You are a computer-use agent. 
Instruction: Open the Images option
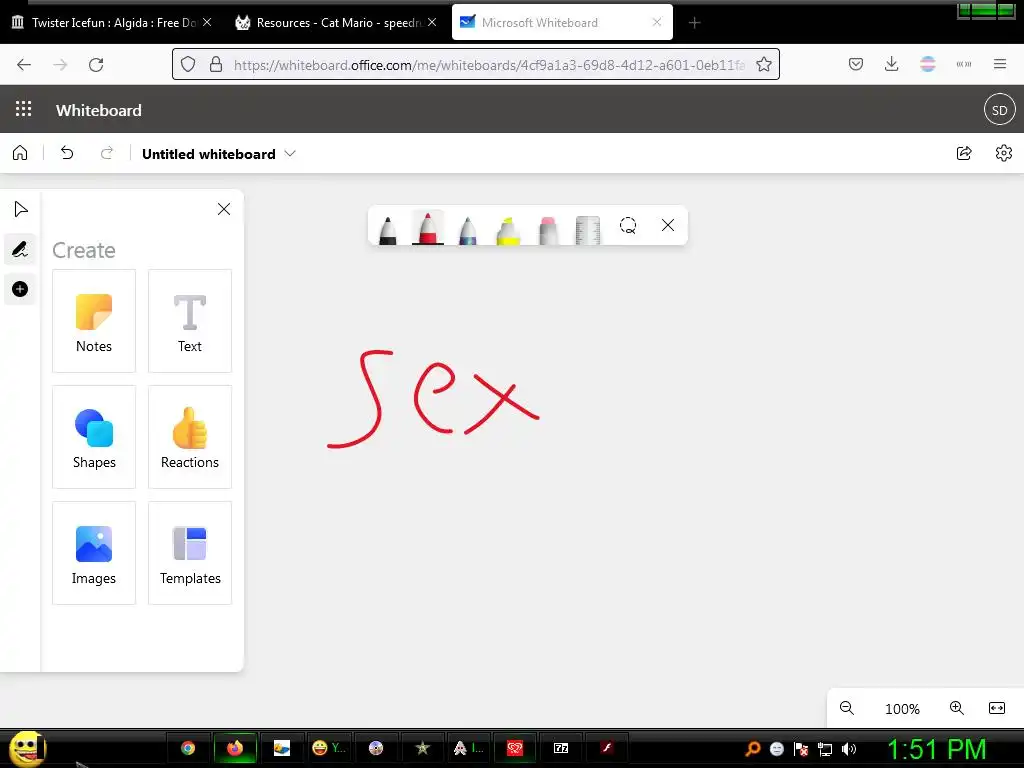click(94, 553)
